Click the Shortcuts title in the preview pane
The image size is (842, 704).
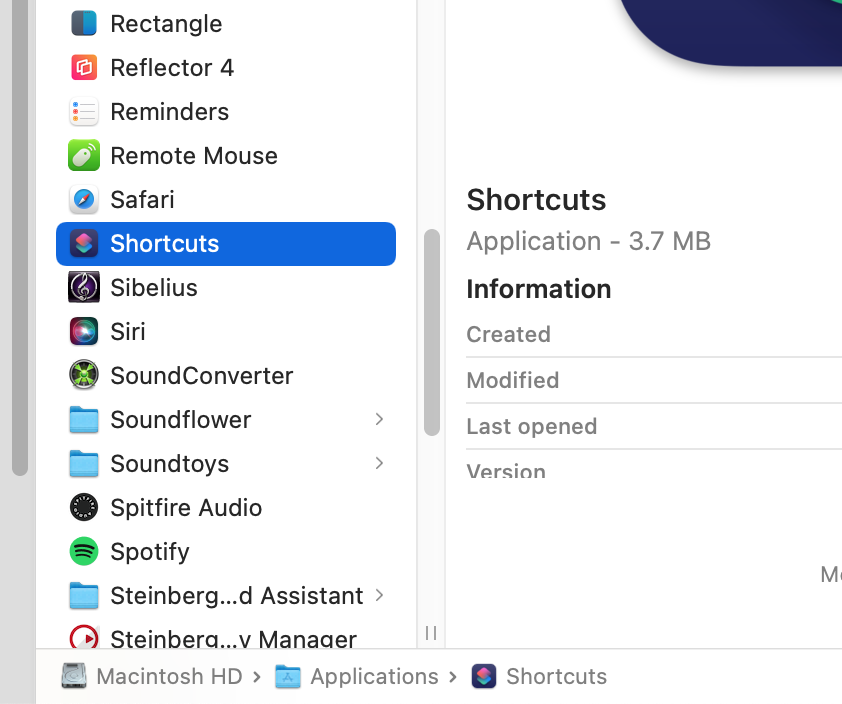coord(536,200)
